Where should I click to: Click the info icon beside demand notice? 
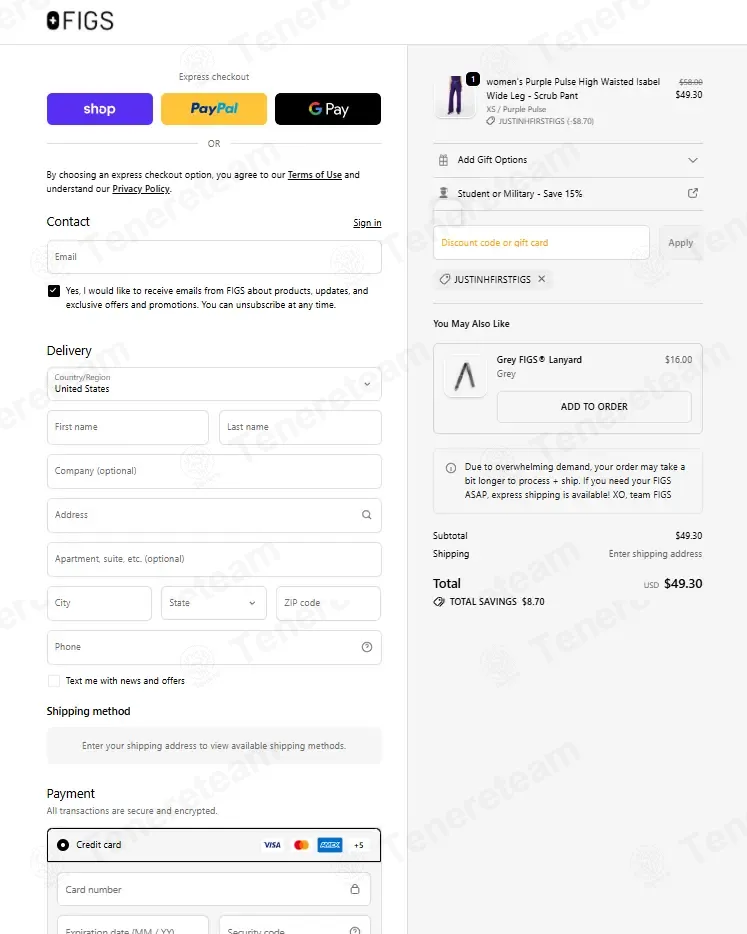tap(451, 468)
